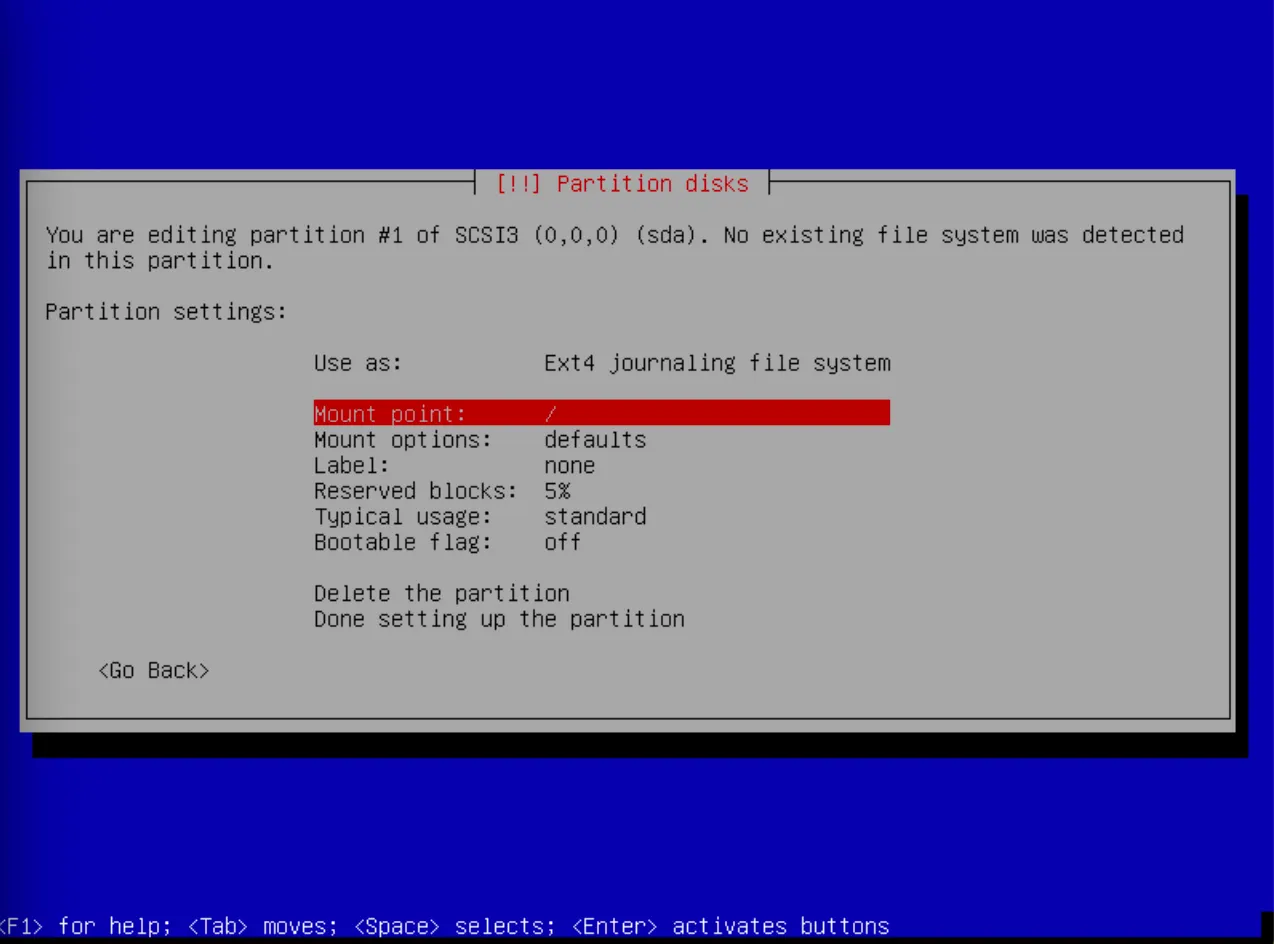Open the highlighted Mount point setting
Viewport: 1274px width, 944px height.
point(602,413)
